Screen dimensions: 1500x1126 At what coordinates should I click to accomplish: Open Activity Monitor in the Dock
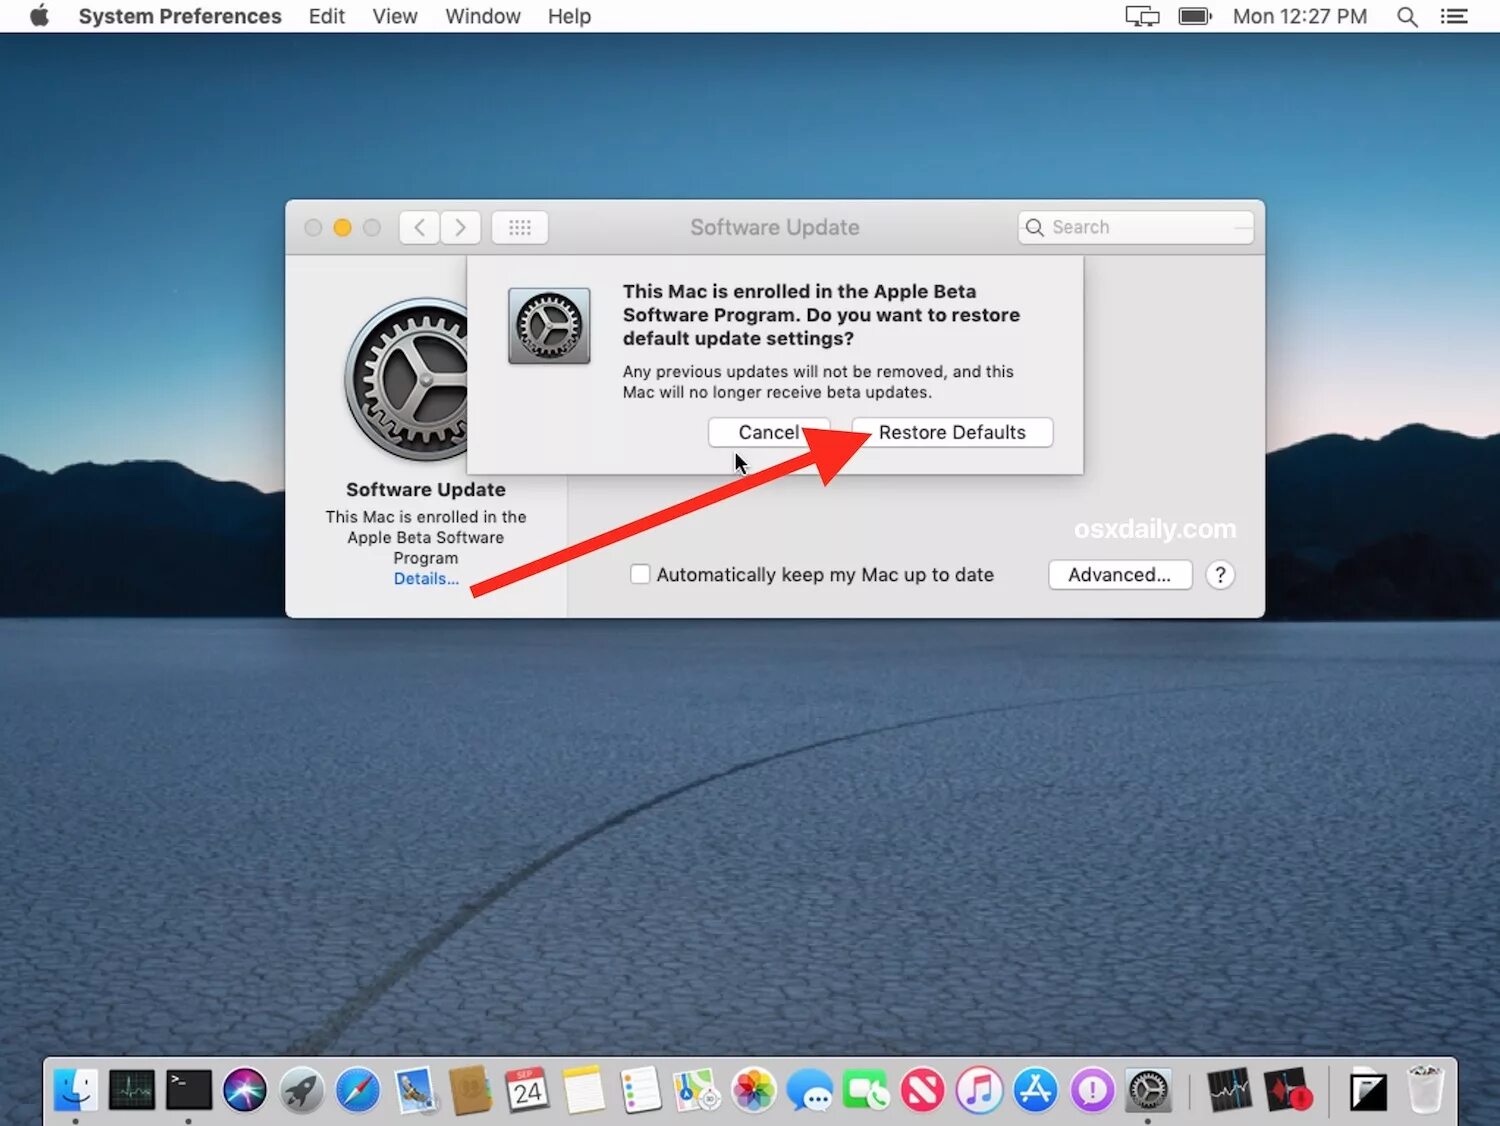coord(132,1089)
